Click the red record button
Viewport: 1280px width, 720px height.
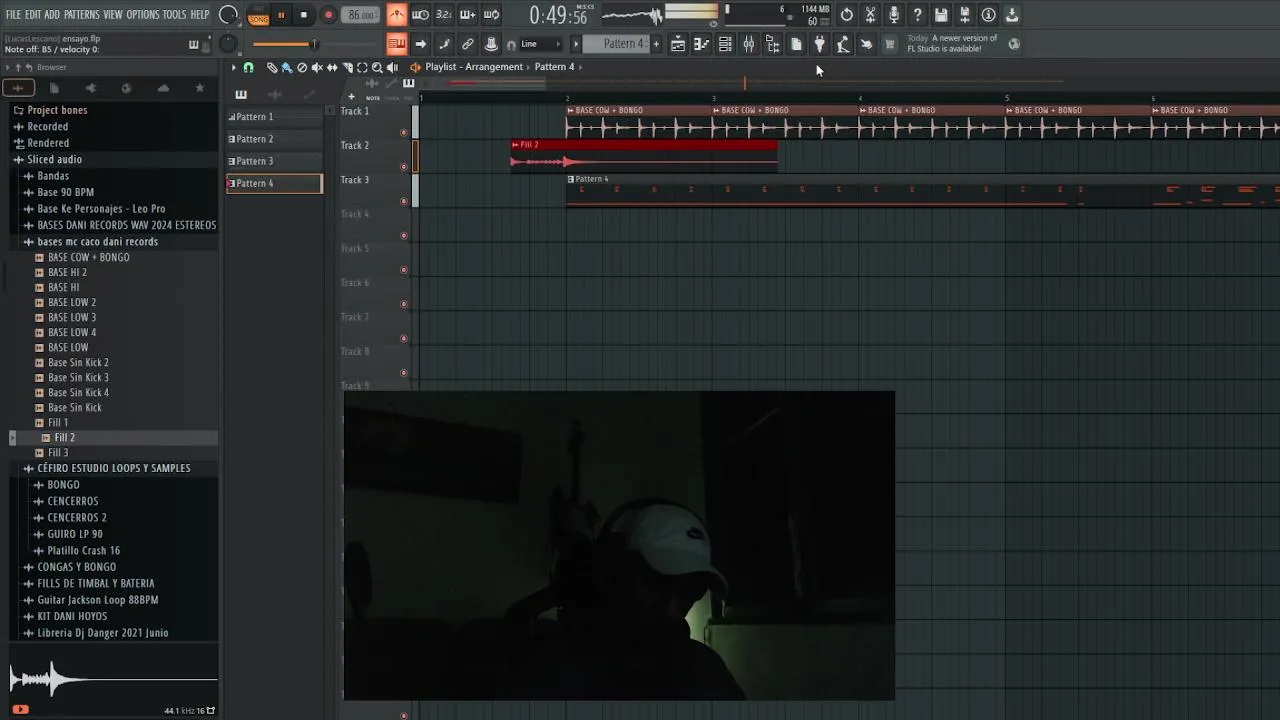coord(328,15)
